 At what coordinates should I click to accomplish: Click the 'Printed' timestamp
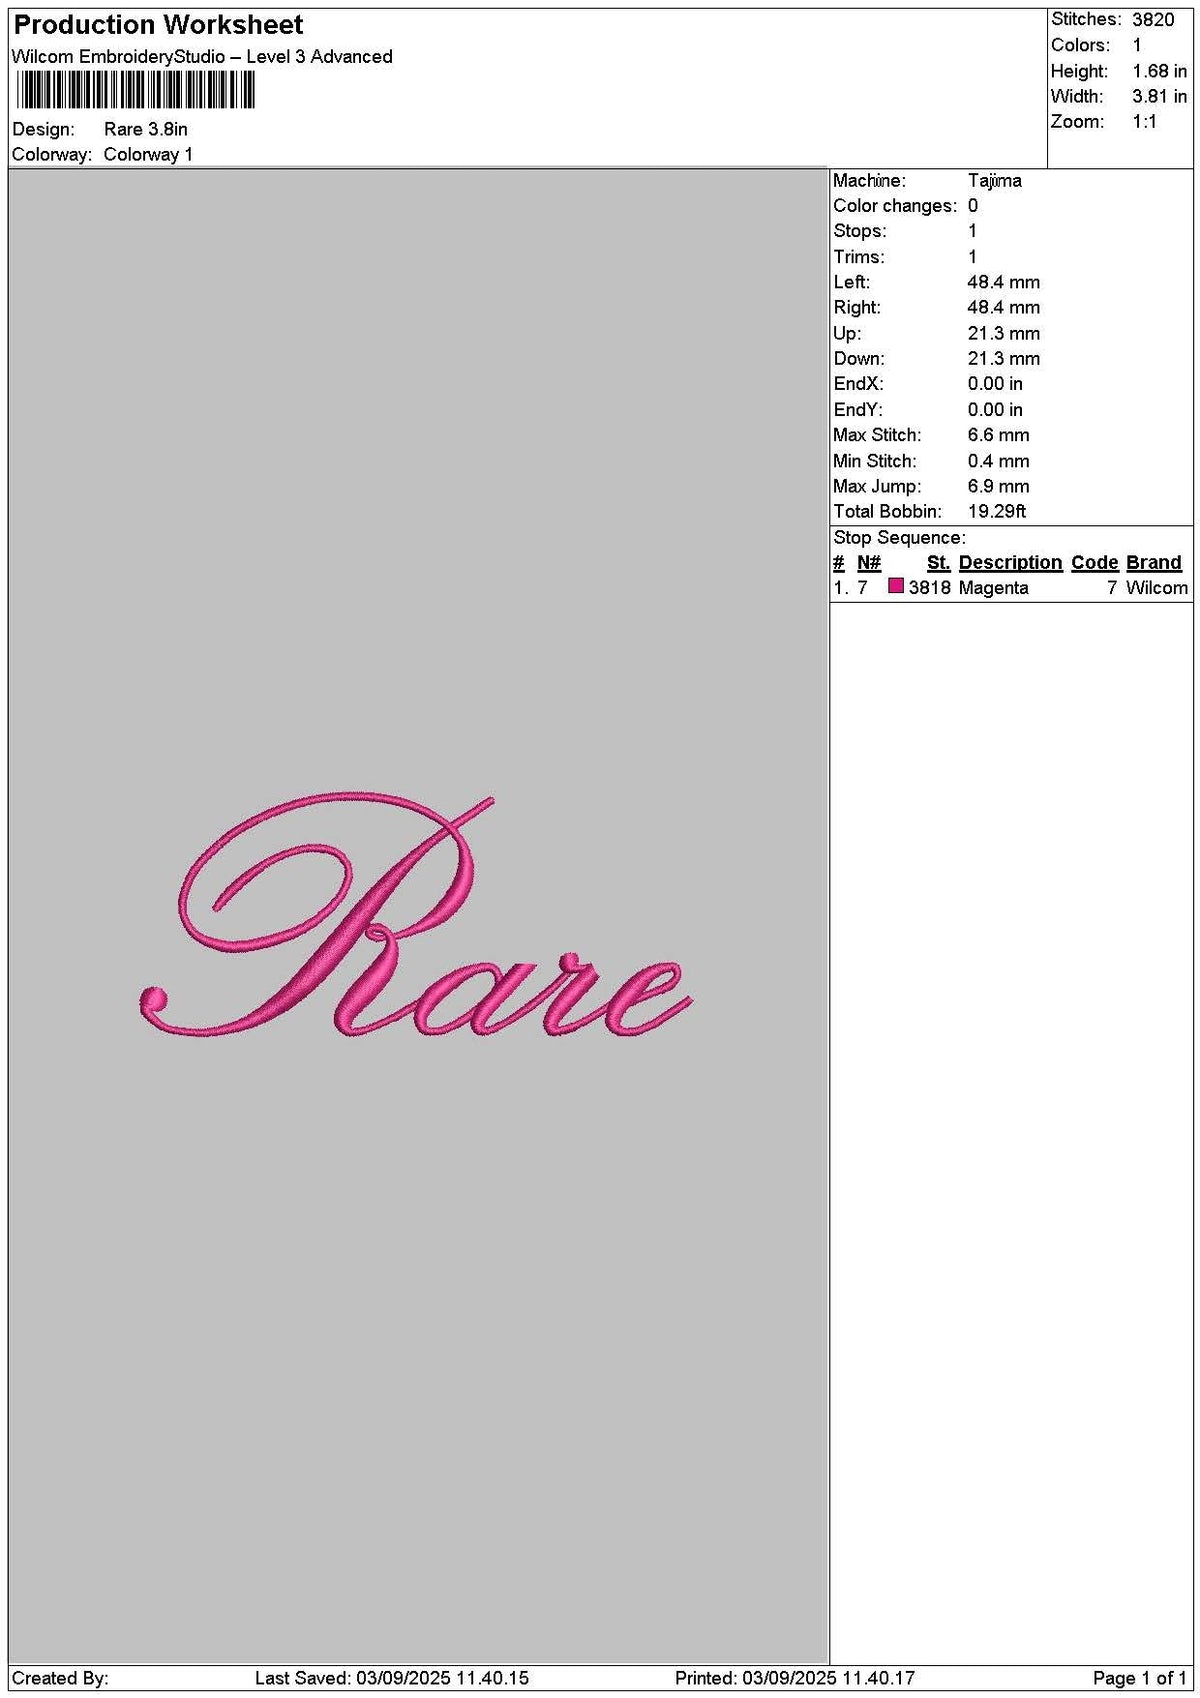[795, 1679]
